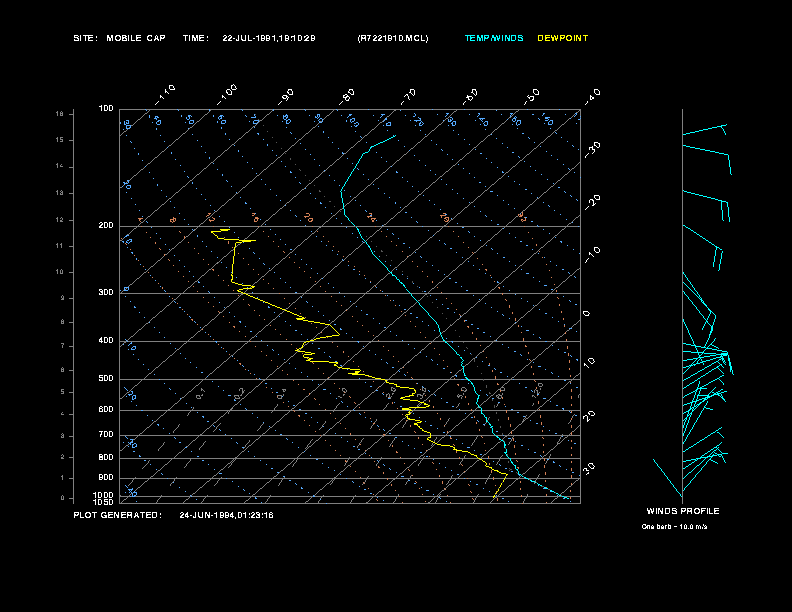Click the 1050 pressure level label
This screenshot has width=792, height=612.
coord(104,502)
